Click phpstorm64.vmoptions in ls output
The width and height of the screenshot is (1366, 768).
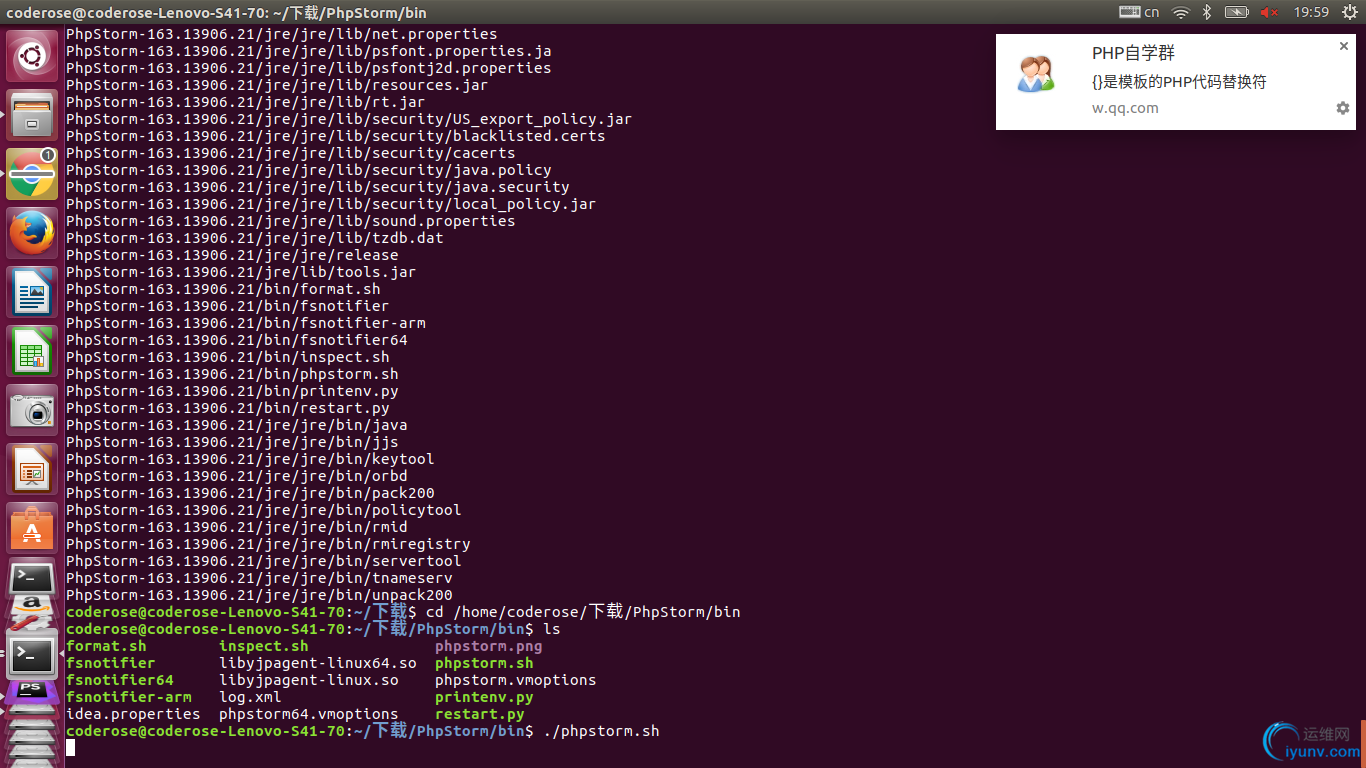(x=309, y=714)
